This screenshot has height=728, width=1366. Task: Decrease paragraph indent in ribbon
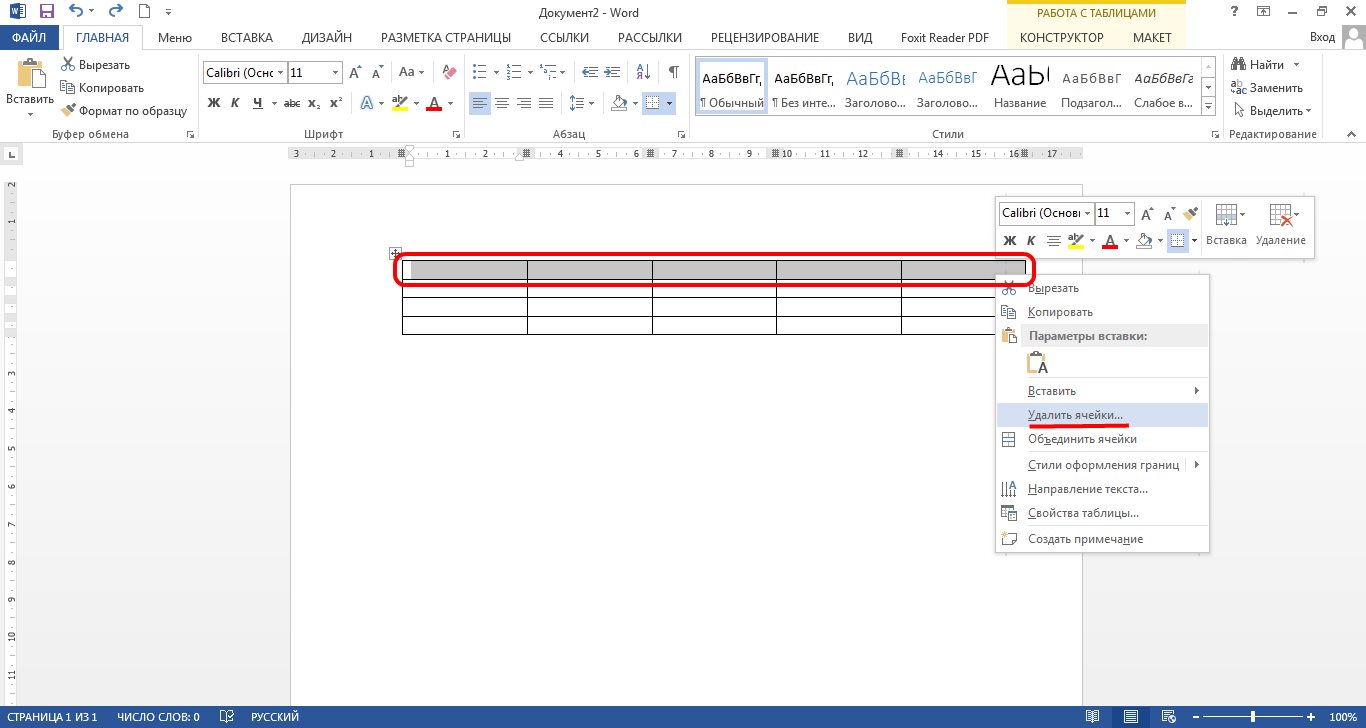[590, 73]
